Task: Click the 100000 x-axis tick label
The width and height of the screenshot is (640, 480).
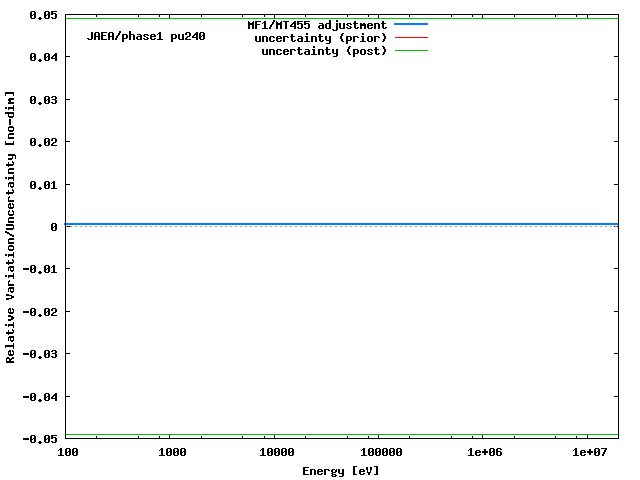Action: coord(377,453)
